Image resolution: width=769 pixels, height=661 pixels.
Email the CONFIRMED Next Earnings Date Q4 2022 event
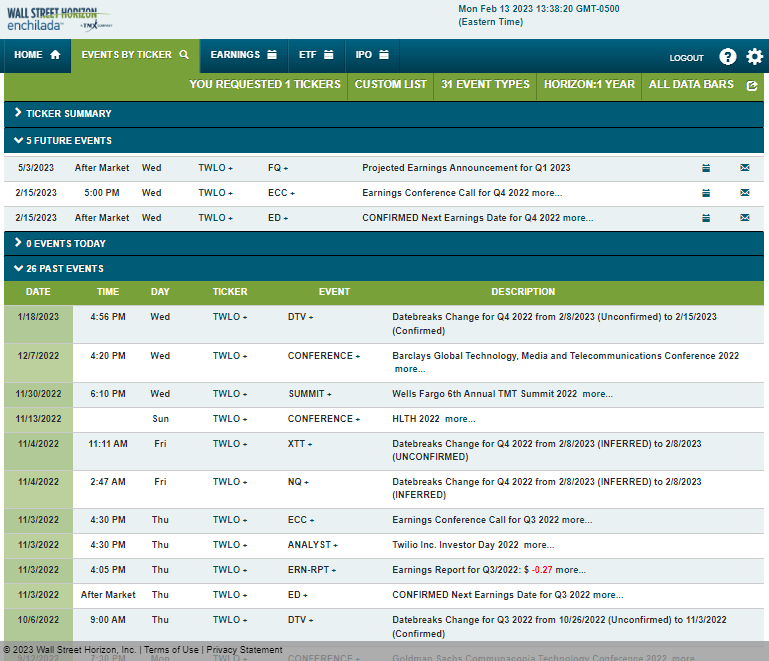[x=744, y=218]
